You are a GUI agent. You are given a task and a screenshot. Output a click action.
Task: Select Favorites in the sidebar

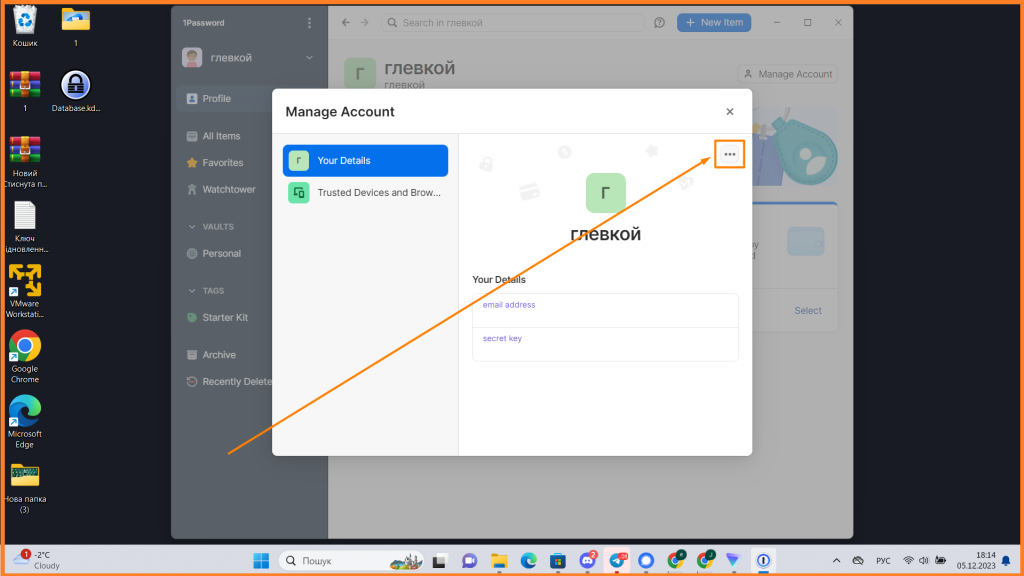(225, 162)
